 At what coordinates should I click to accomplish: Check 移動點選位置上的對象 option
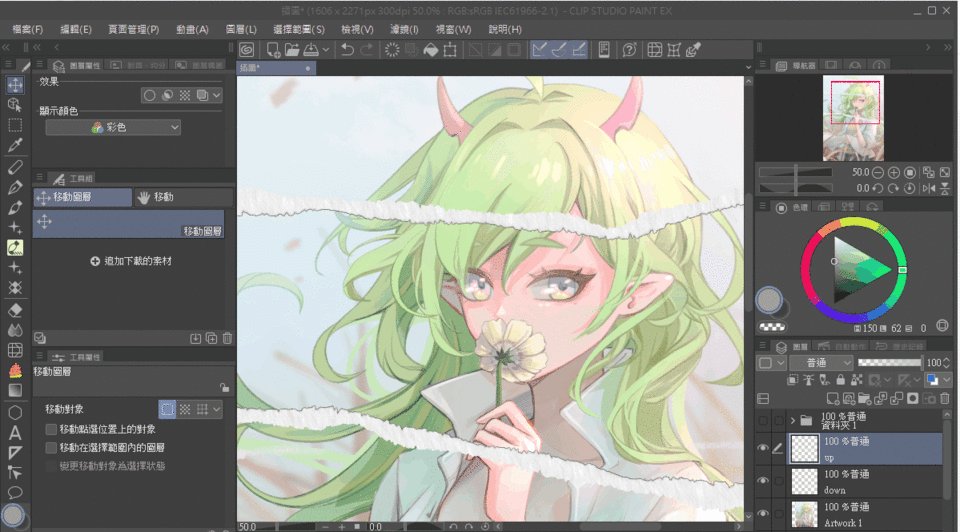pos(51,429)
